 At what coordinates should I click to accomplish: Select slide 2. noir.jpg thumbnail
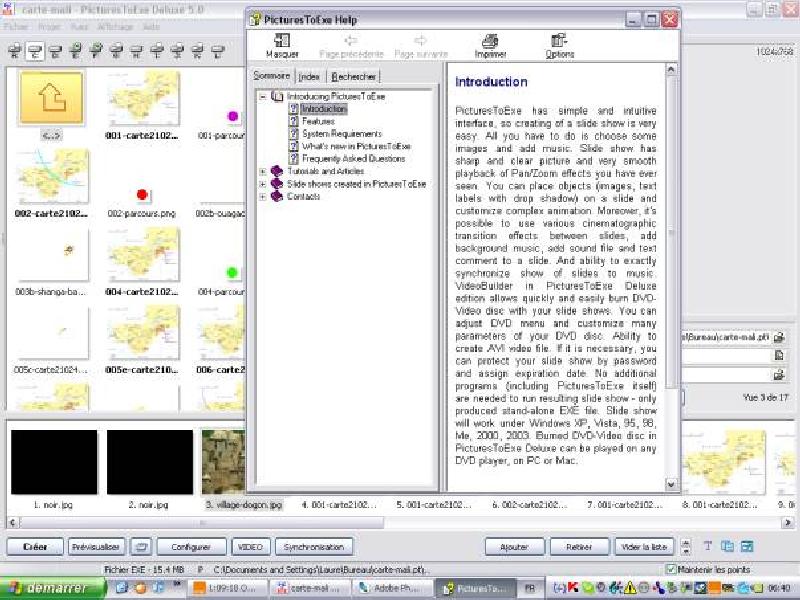[150, 462]
